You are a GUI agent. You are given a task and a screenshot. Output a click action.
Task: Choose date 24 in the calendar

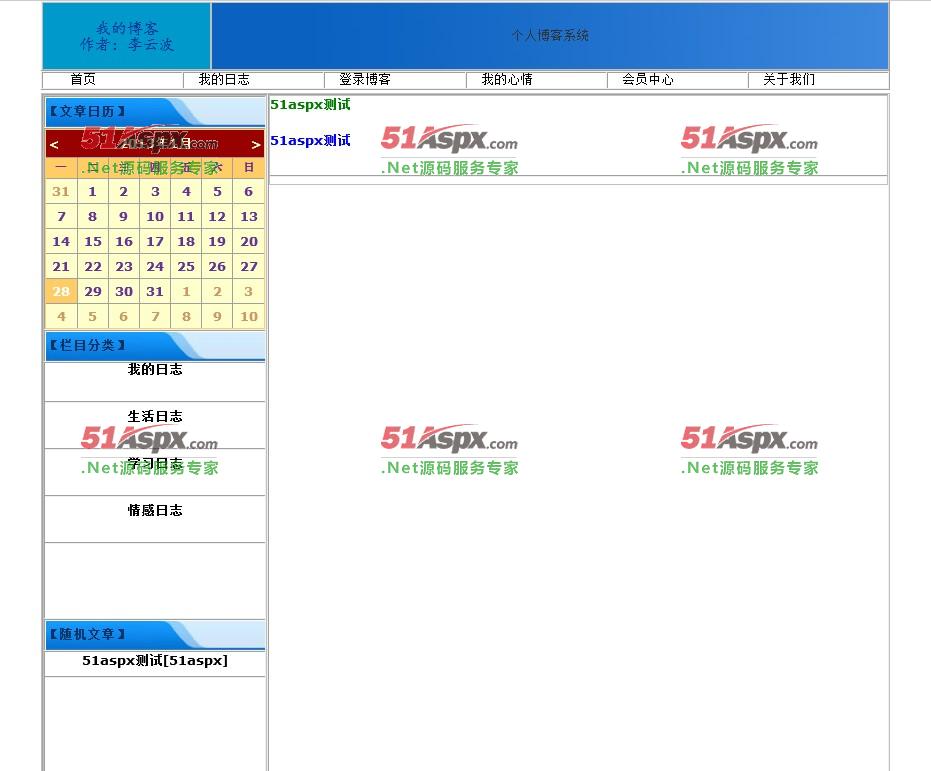[155, 267]
